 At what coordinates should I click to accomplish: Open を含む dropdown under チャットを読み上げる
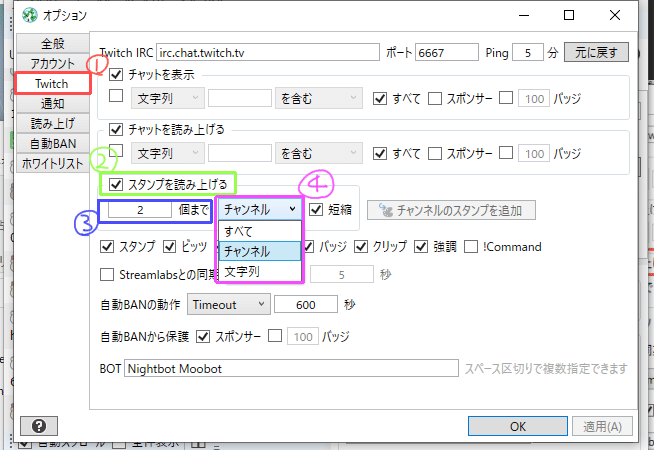tap(319, 153)
